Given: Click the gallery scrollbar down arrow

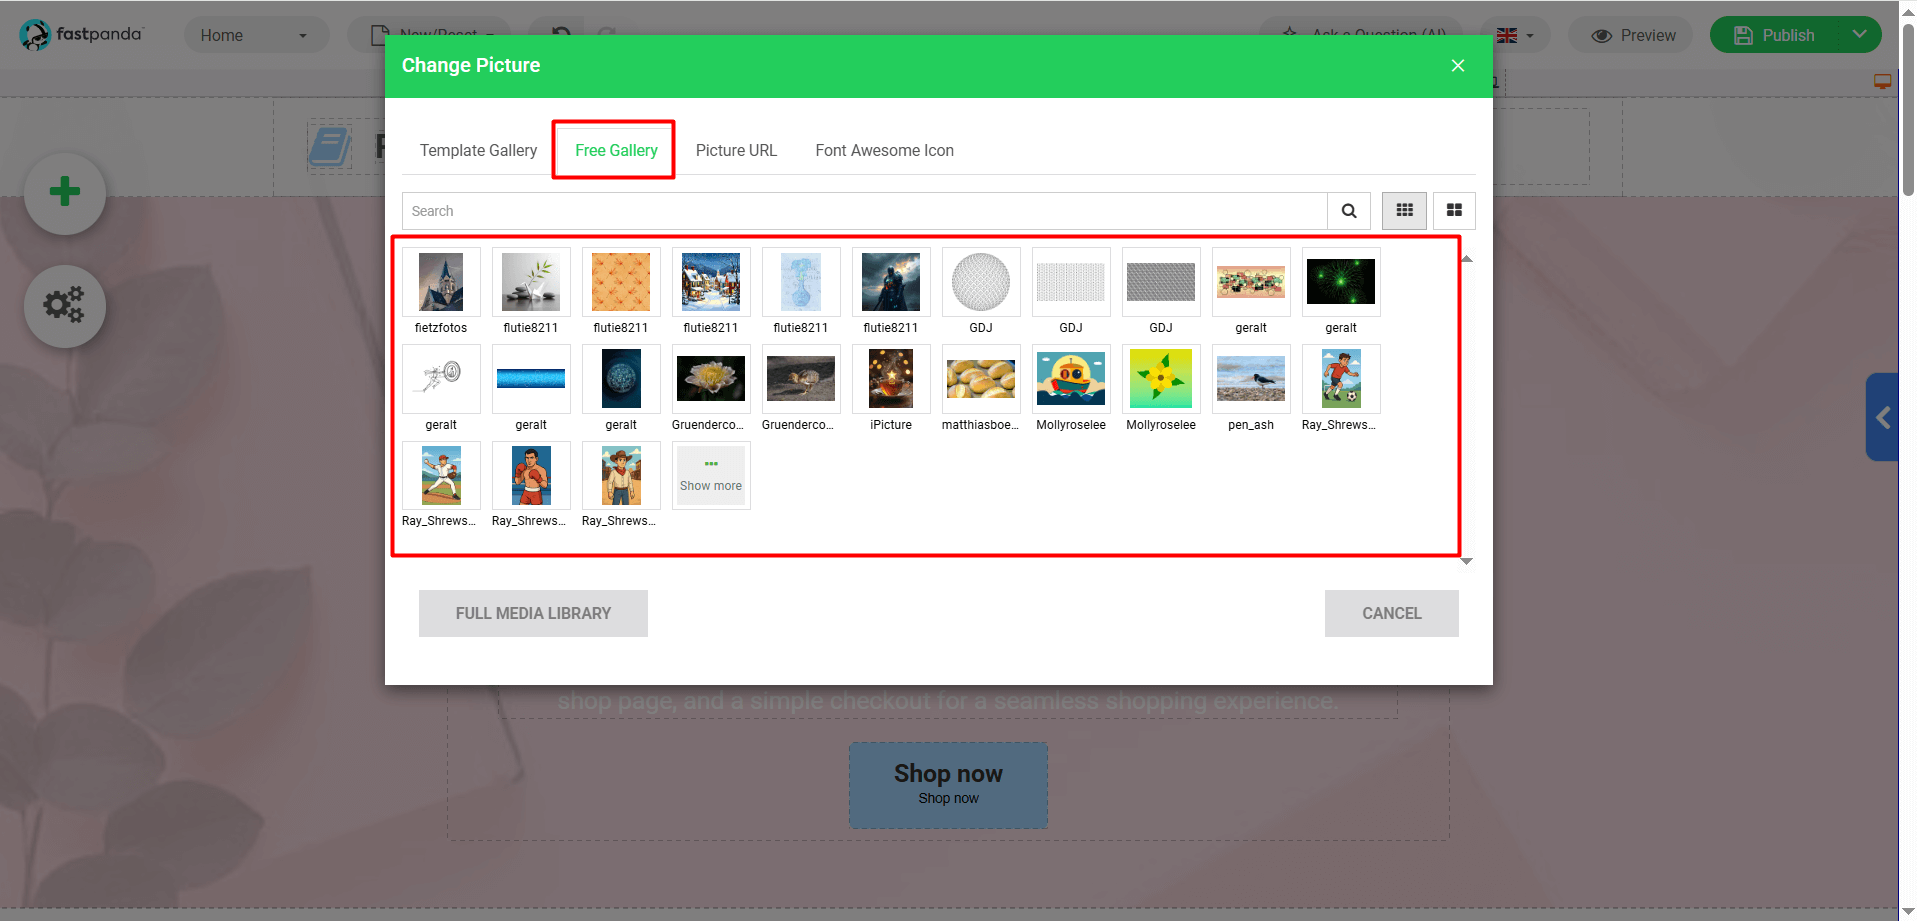Looking at the screenshot, I should [x=1466, y=561].
